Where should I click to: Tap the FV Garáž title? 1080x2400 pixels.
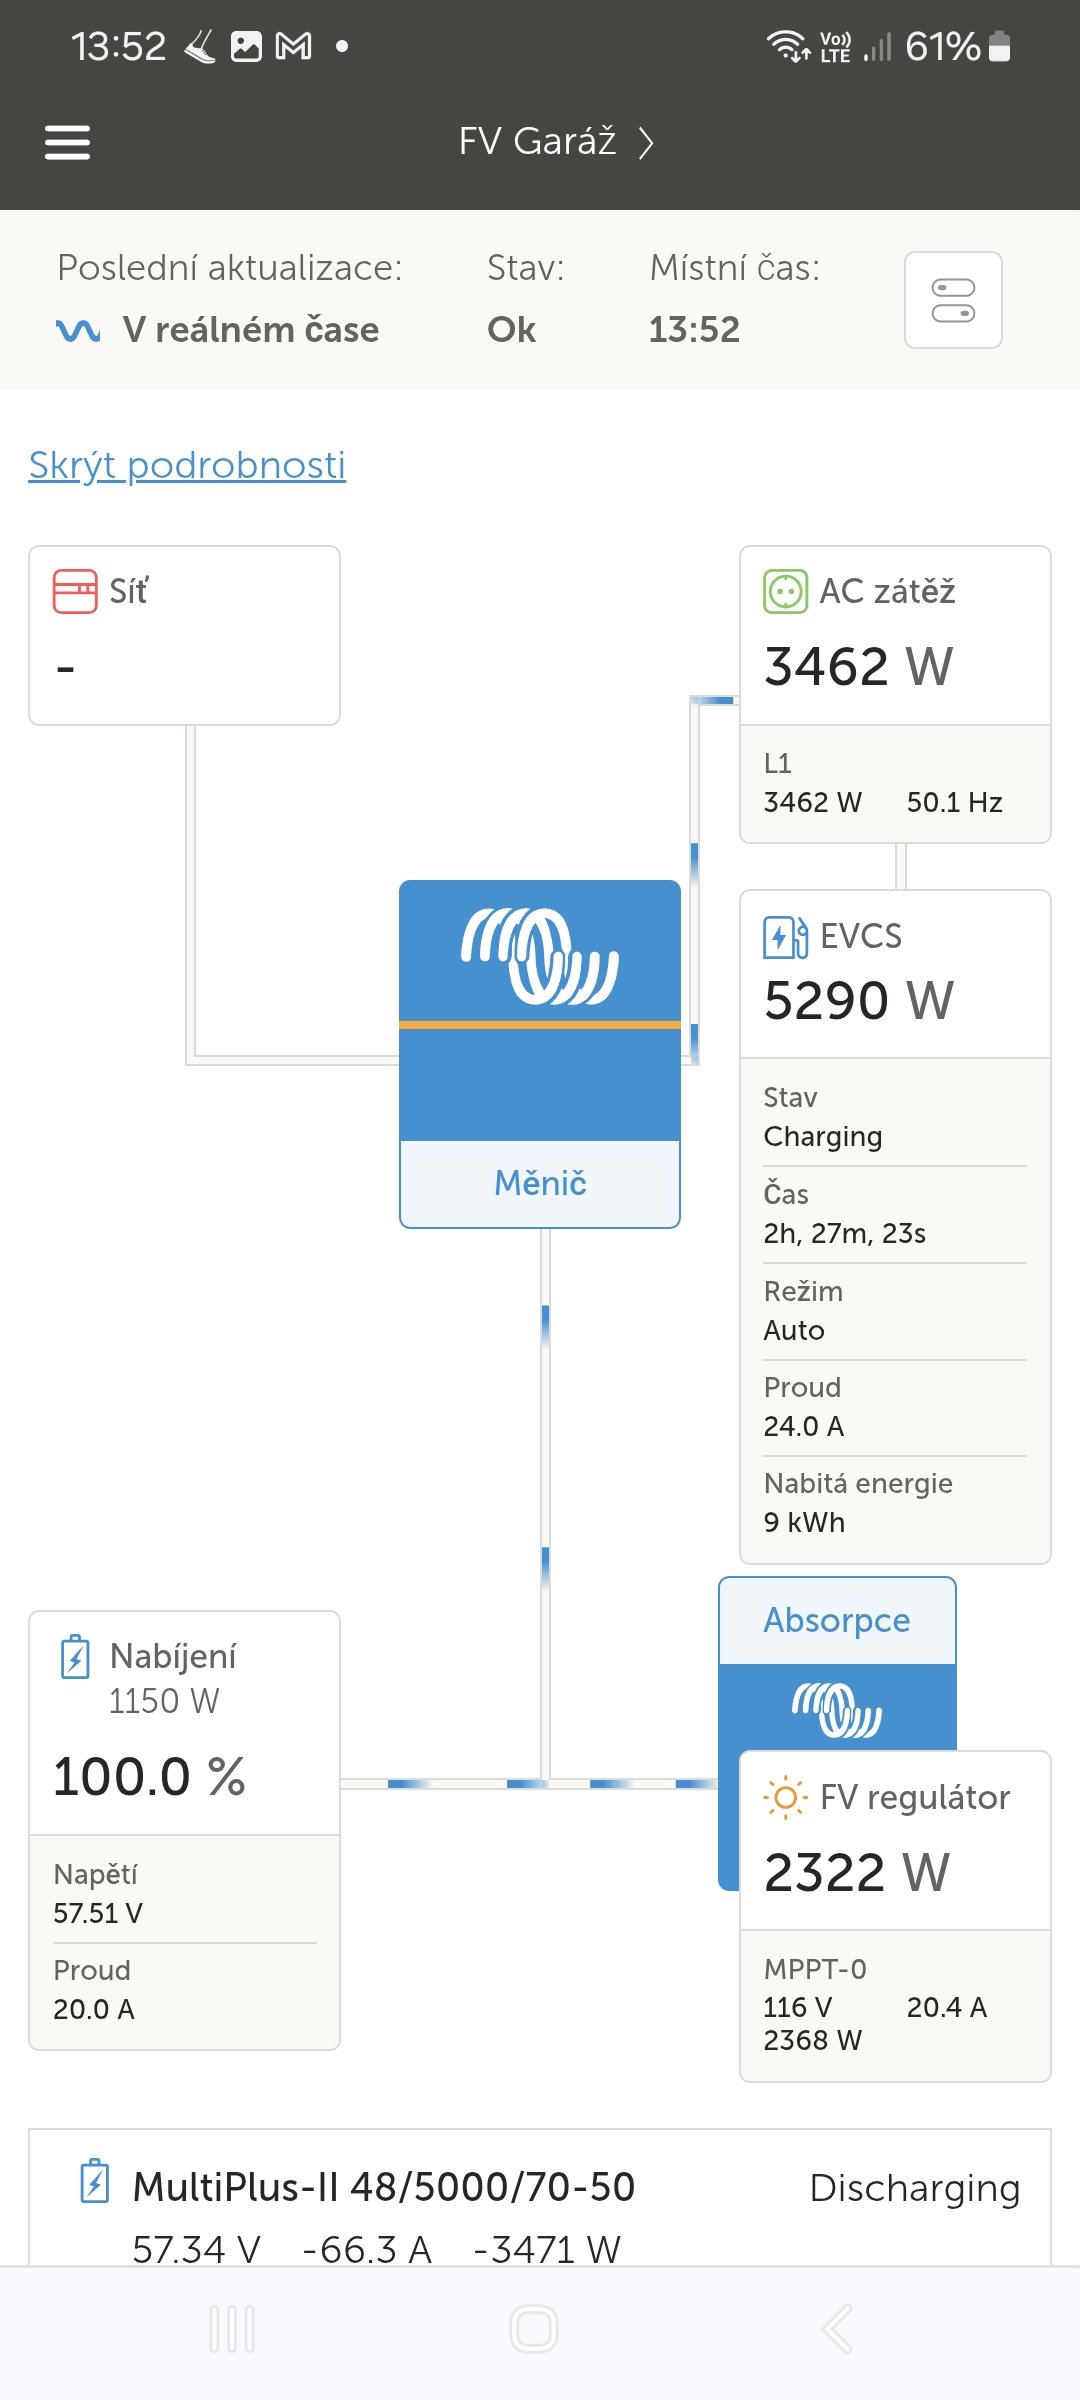pos(537,142)
